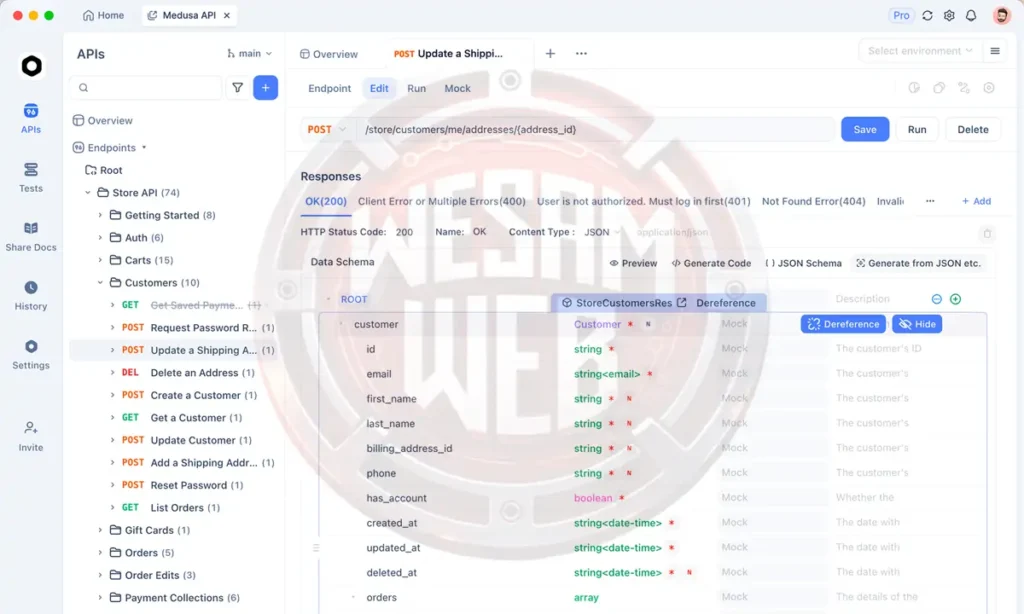This screenshot has width=1024, height=614.
Task: Open the notifications bell icon
Action: click(x=971, y=15)
